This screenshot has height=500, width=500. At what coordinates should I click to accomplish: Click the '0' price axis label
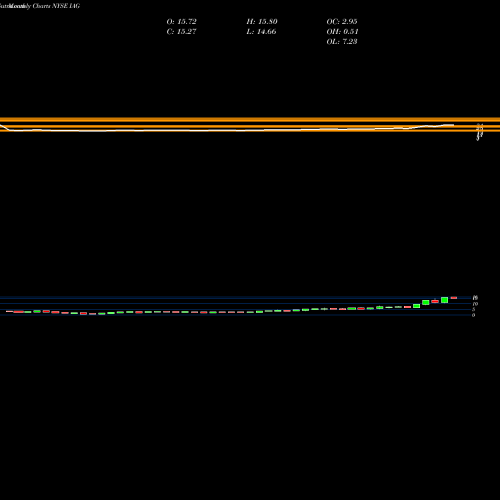[x=473, y=315]
